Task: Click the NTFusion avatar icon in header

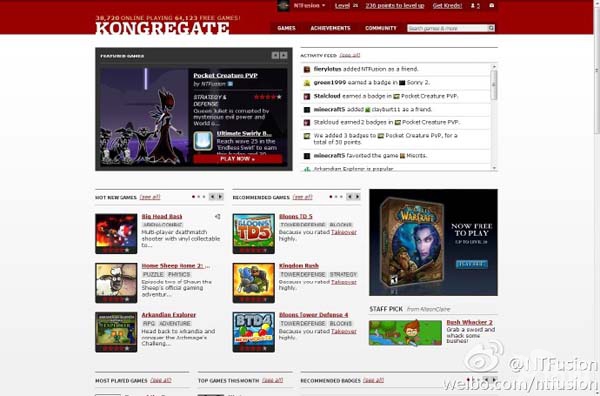Action: [283, 6]
